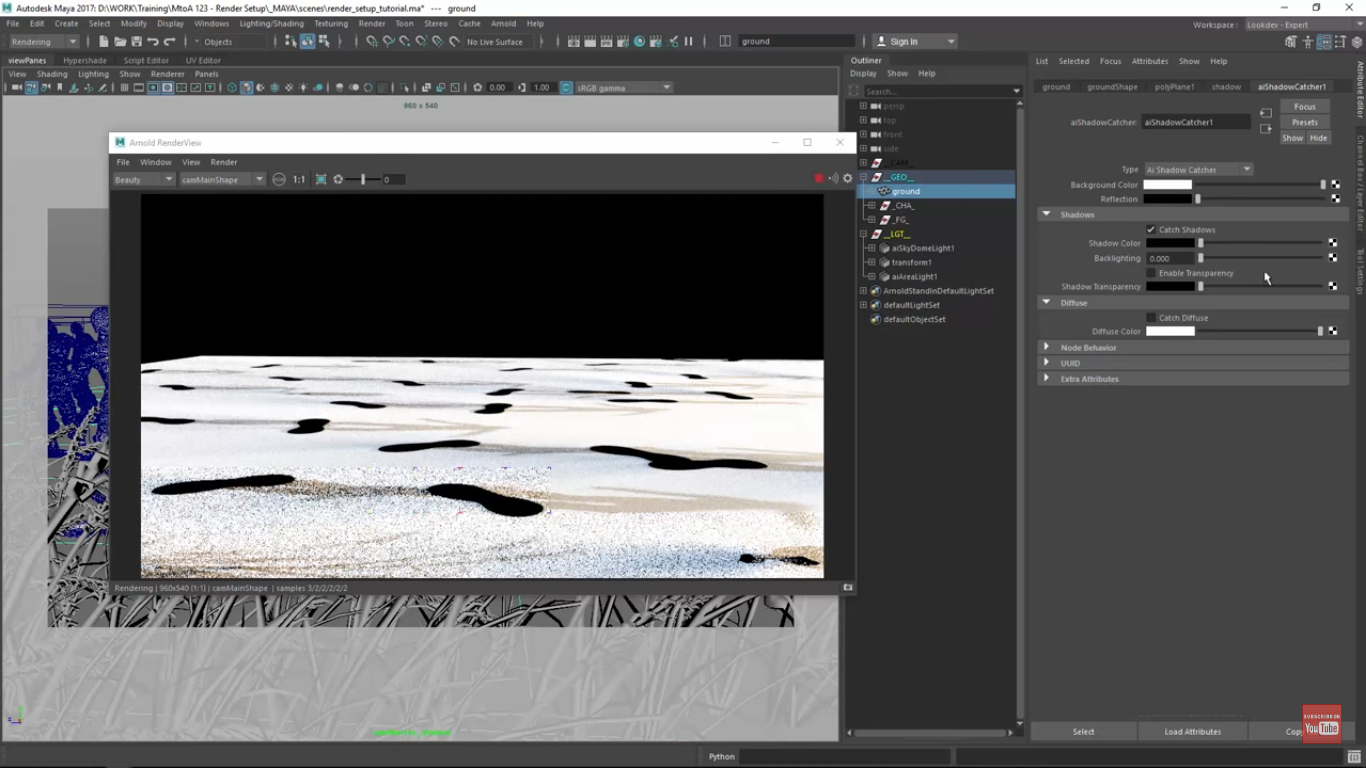Expand the __LGT__ group in Outliner
Viewport: 1366px width, 768px height.
tap(863, 234)
